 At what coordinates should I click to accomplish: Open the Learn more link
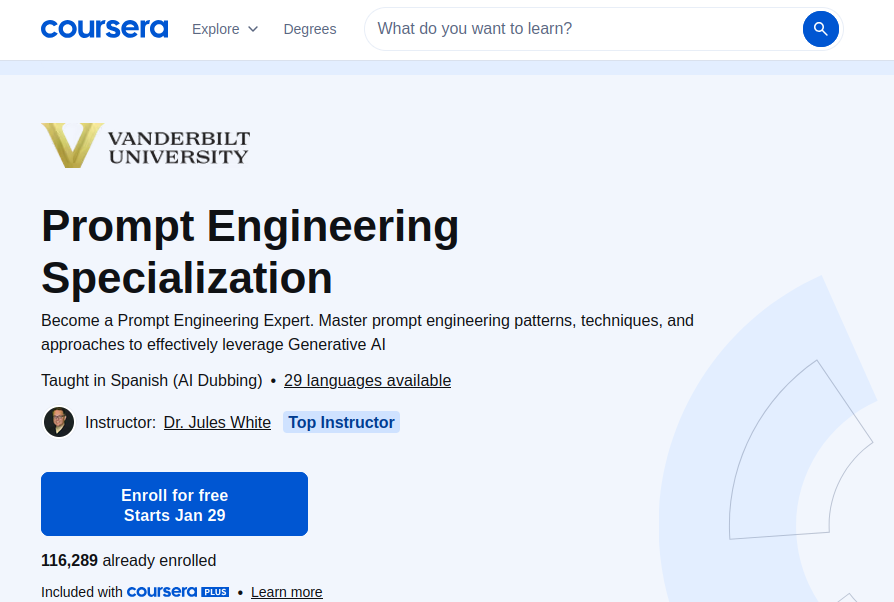pyautogui.click(x=287, y=592)
